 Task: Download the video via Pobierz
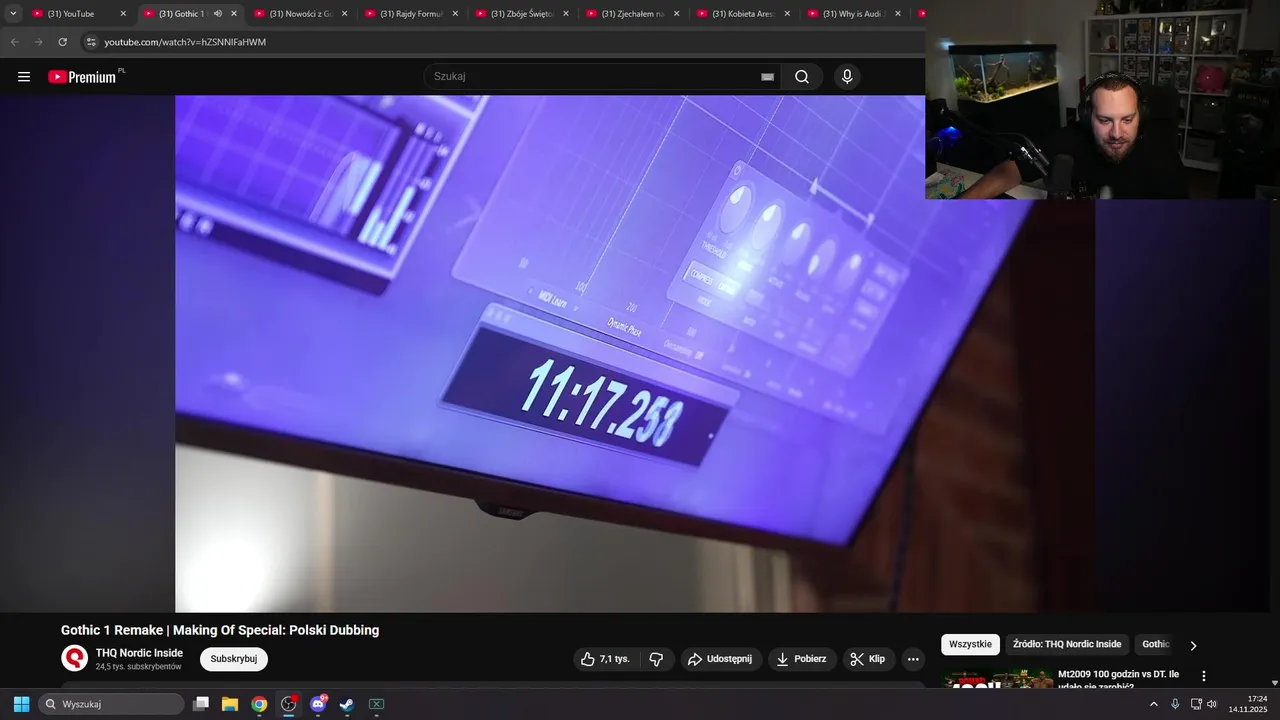802,659
